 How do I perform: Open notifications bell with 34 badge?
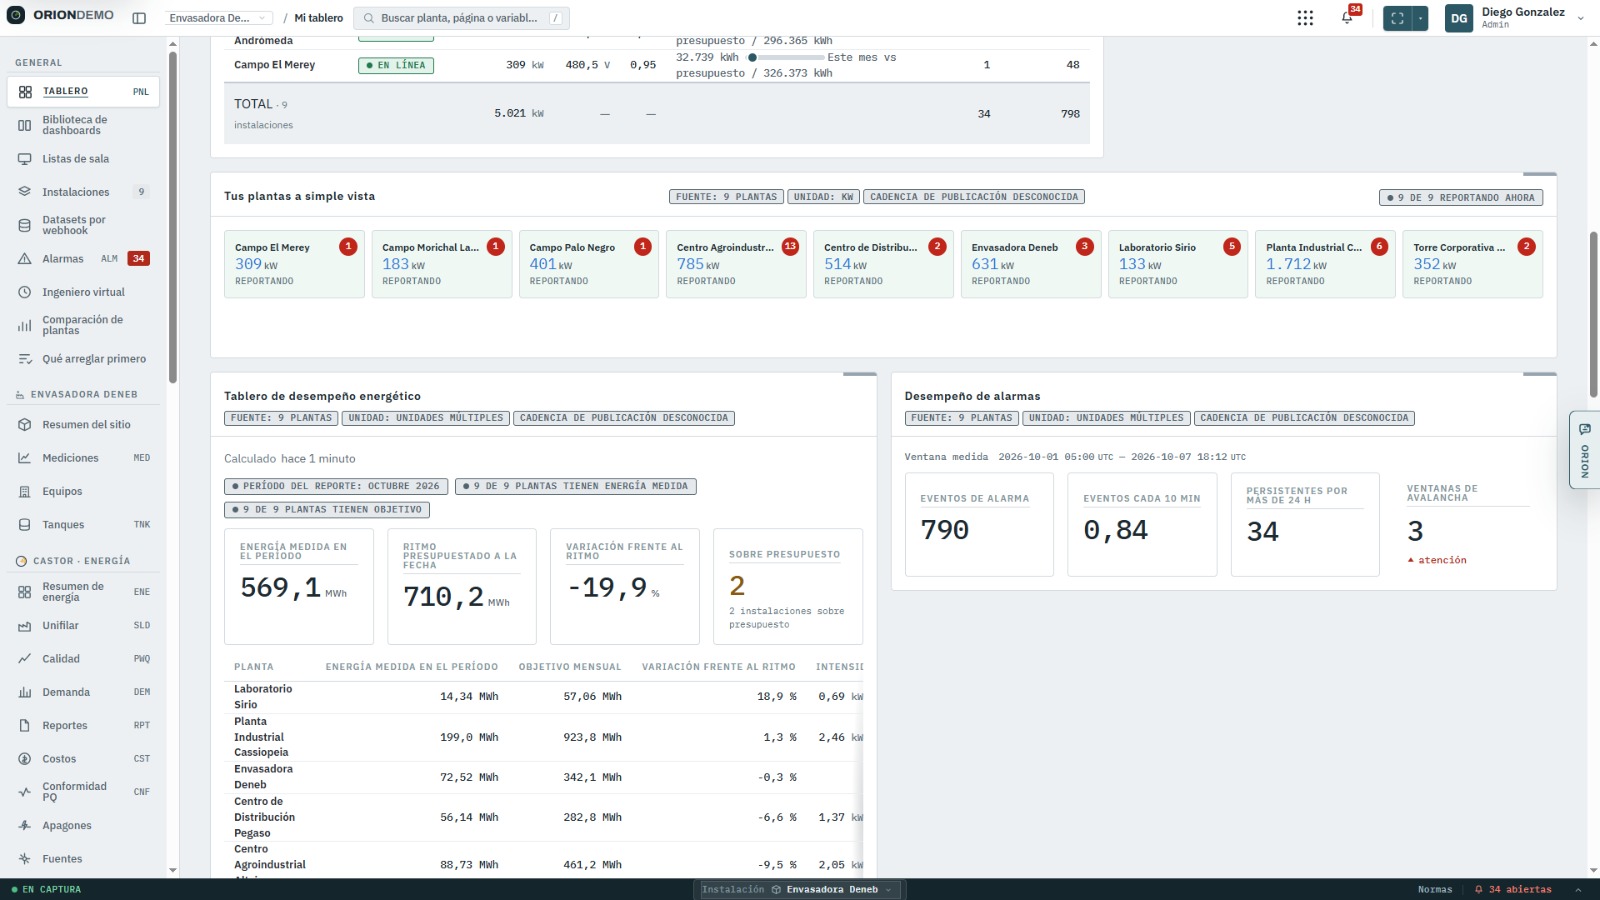[1348, 17]
